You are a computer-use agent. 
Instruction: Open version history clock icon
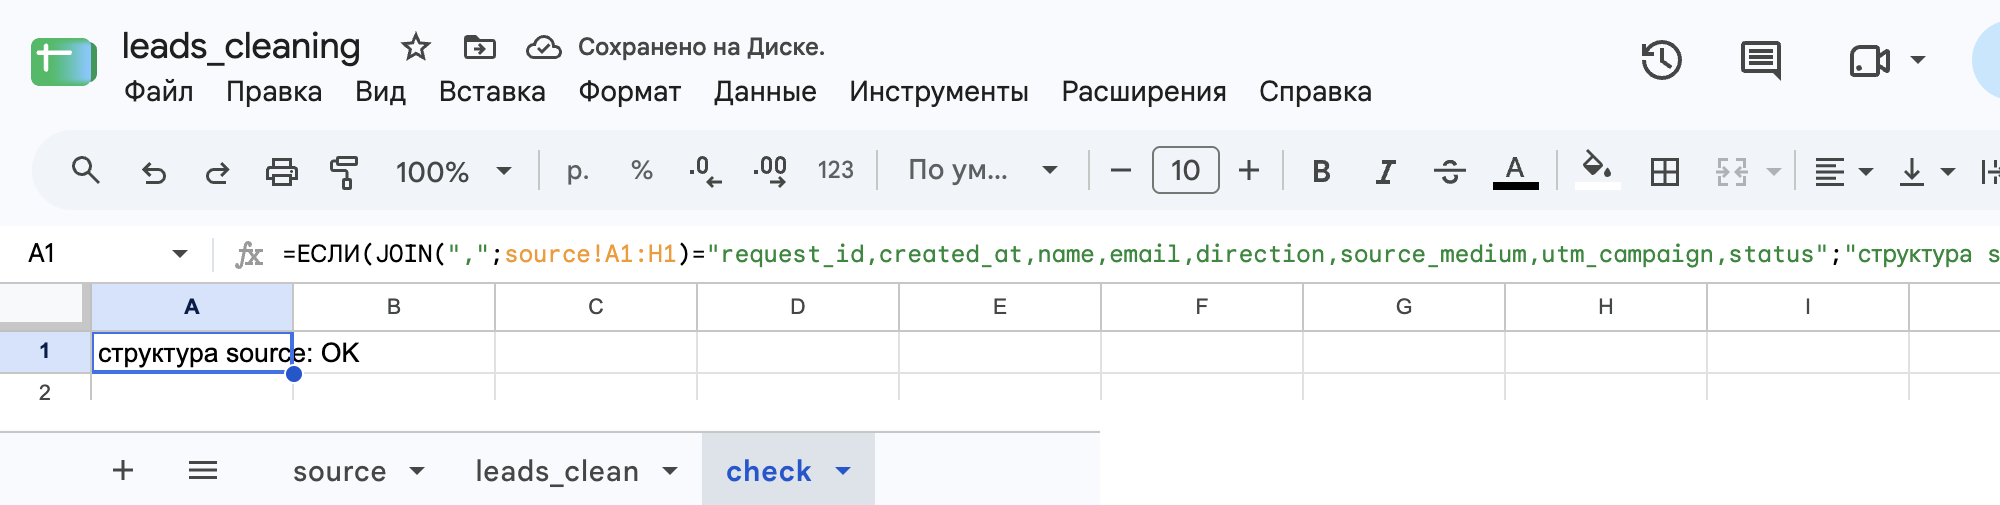[x=1661, y=60]
